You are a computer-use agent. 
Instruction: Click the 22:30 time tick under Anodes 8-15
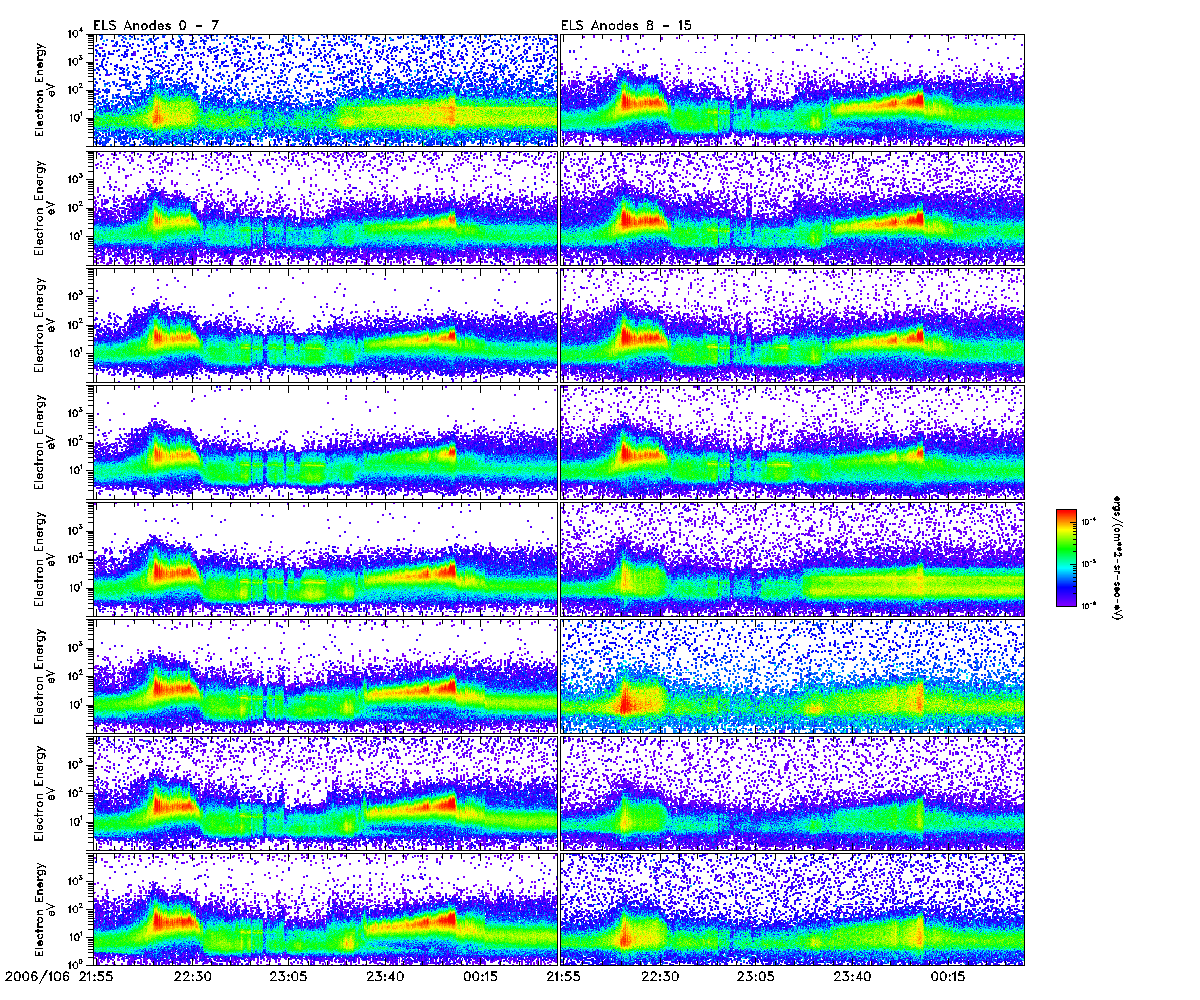coord(660,975)
